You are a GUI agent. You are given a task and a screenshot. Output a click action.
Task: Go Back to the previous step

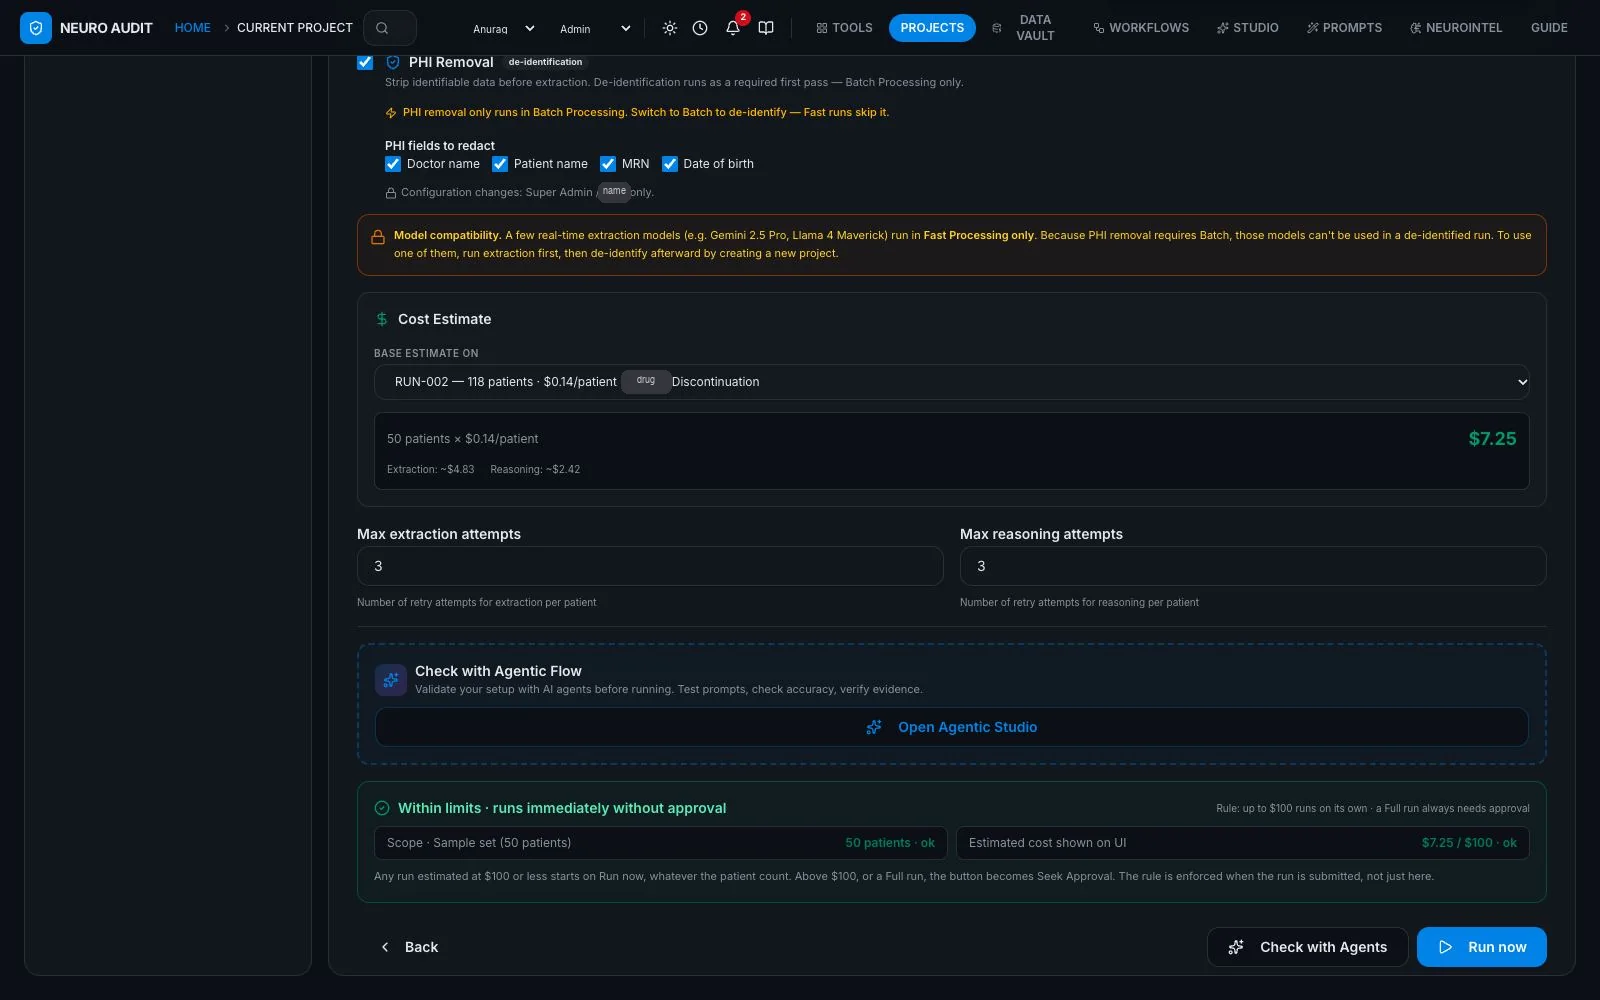(x=409, y=947)
